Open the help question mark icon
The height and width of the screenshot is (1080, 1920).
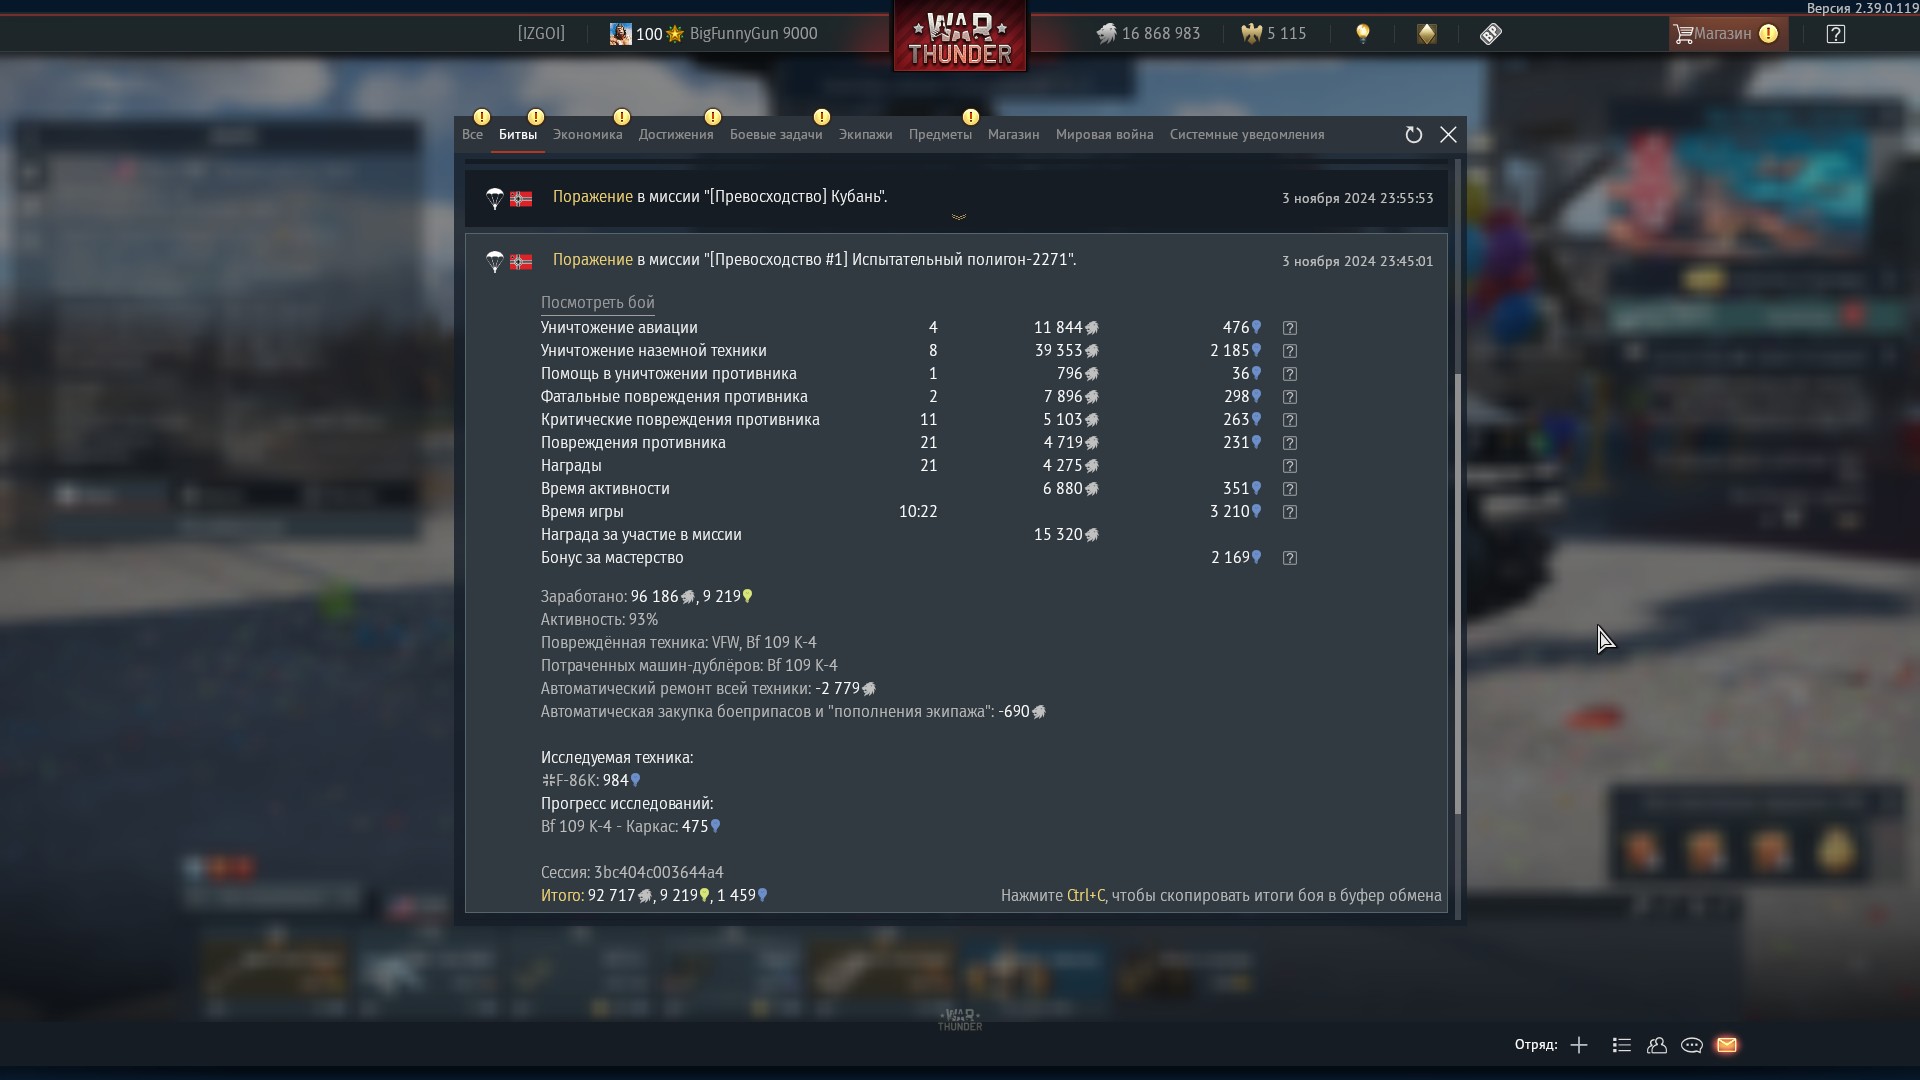1835,34
